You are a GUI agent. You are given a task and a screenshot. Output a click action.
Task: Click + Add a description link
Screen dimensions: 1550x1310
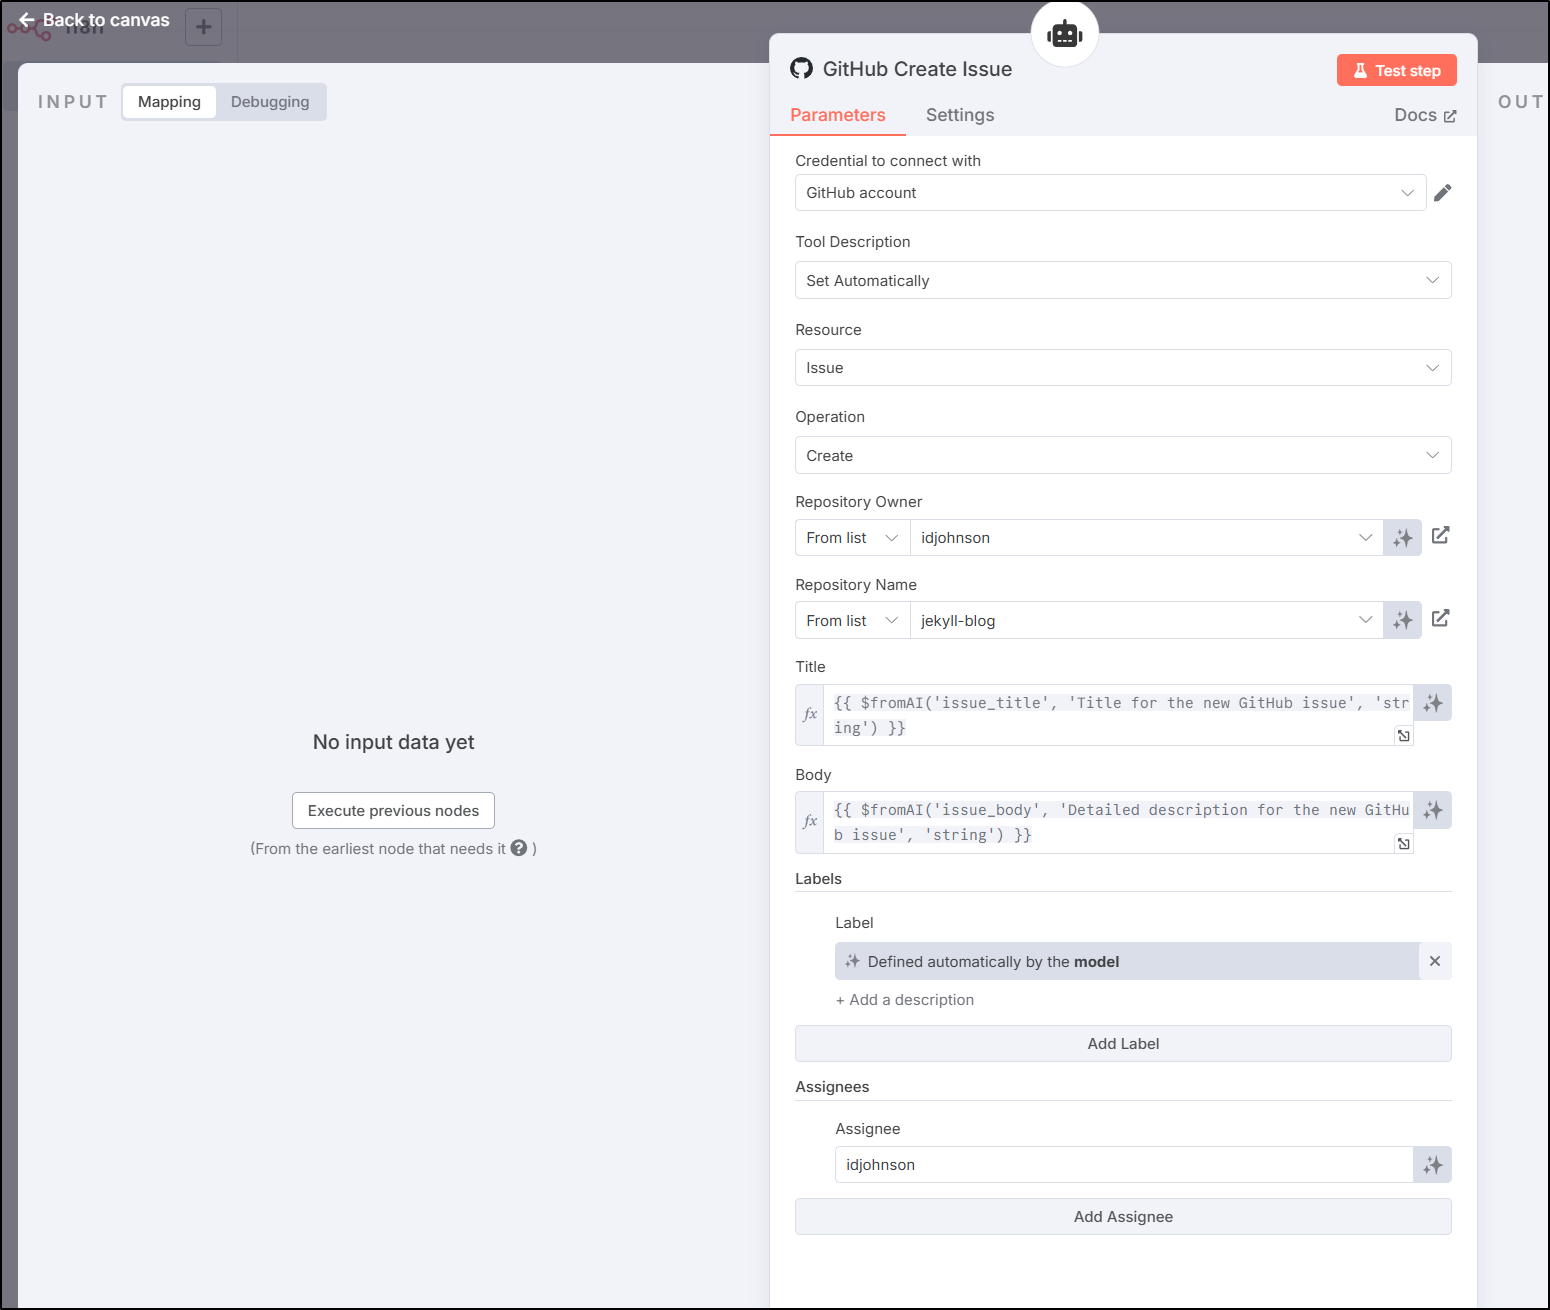point(905,1000)
